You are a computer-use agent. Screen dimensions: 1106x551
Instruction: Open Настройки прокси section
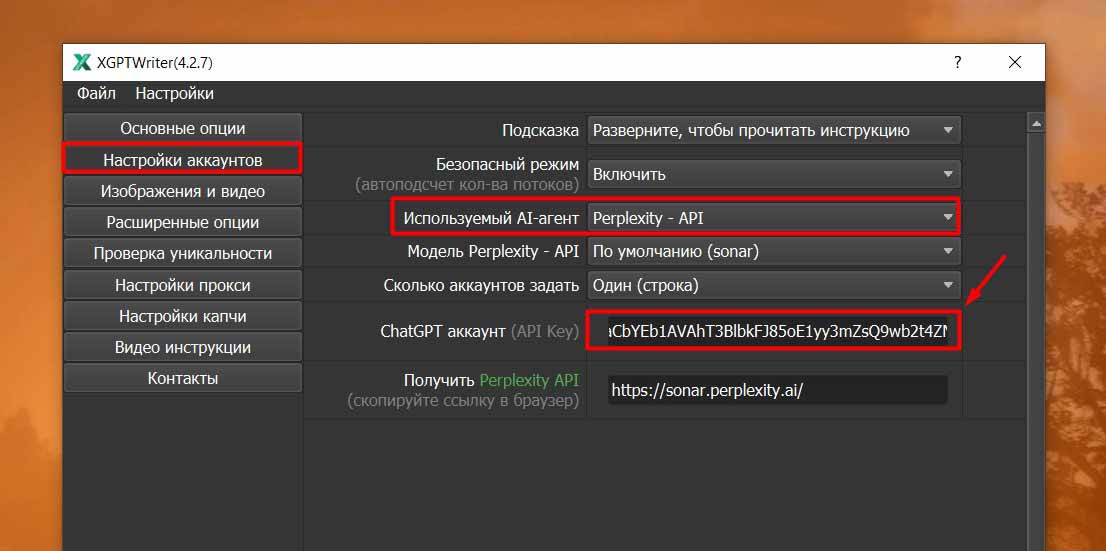pyautogui.click(x=182, y=285)
